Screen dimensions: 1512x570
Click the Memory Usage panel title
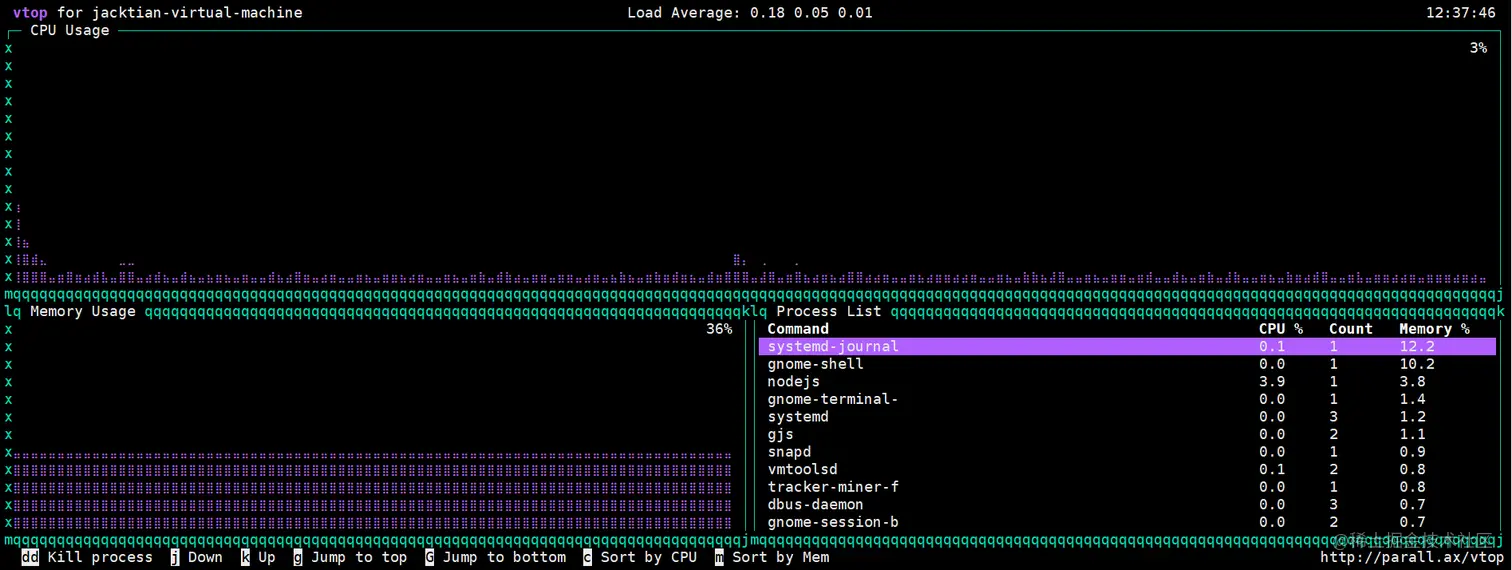83,311
